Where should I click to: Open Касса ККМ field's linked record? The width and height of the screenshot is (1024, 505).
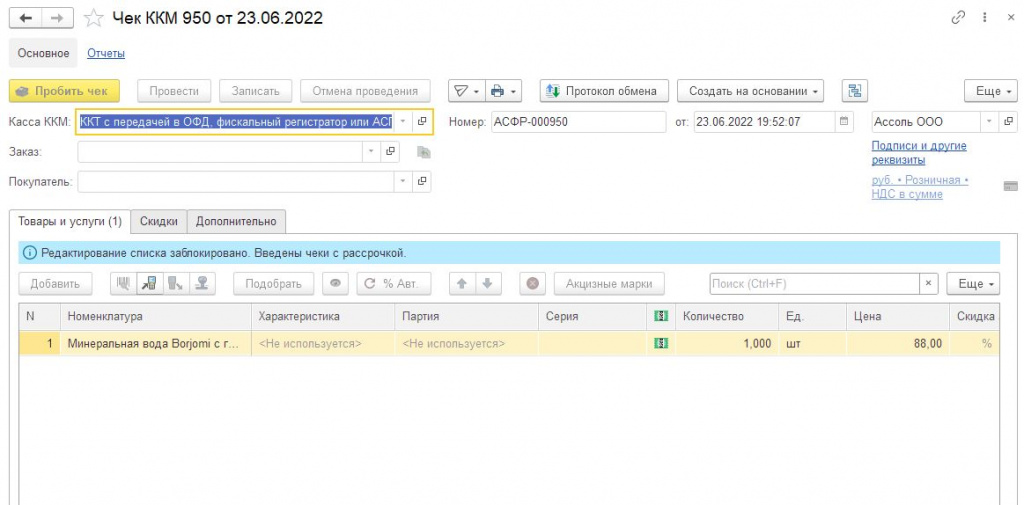[422, 121]
